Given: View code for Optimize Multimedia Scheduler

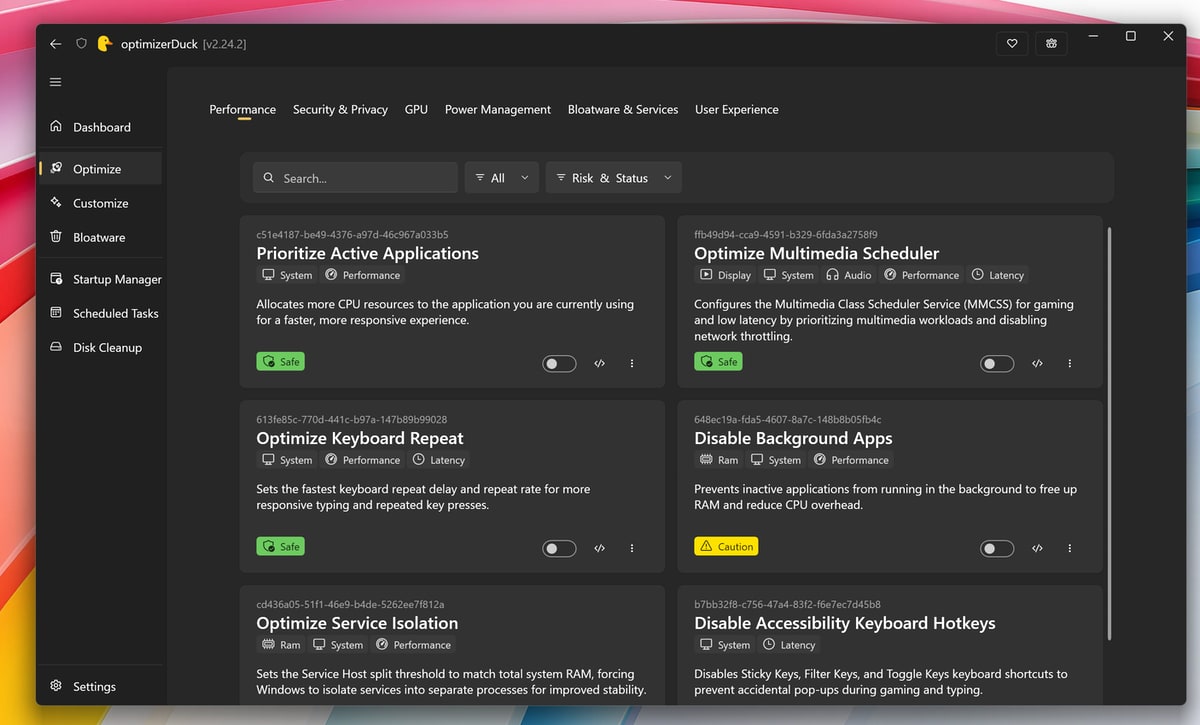Looking at the screenshot, I should (x=1037, y=364).
